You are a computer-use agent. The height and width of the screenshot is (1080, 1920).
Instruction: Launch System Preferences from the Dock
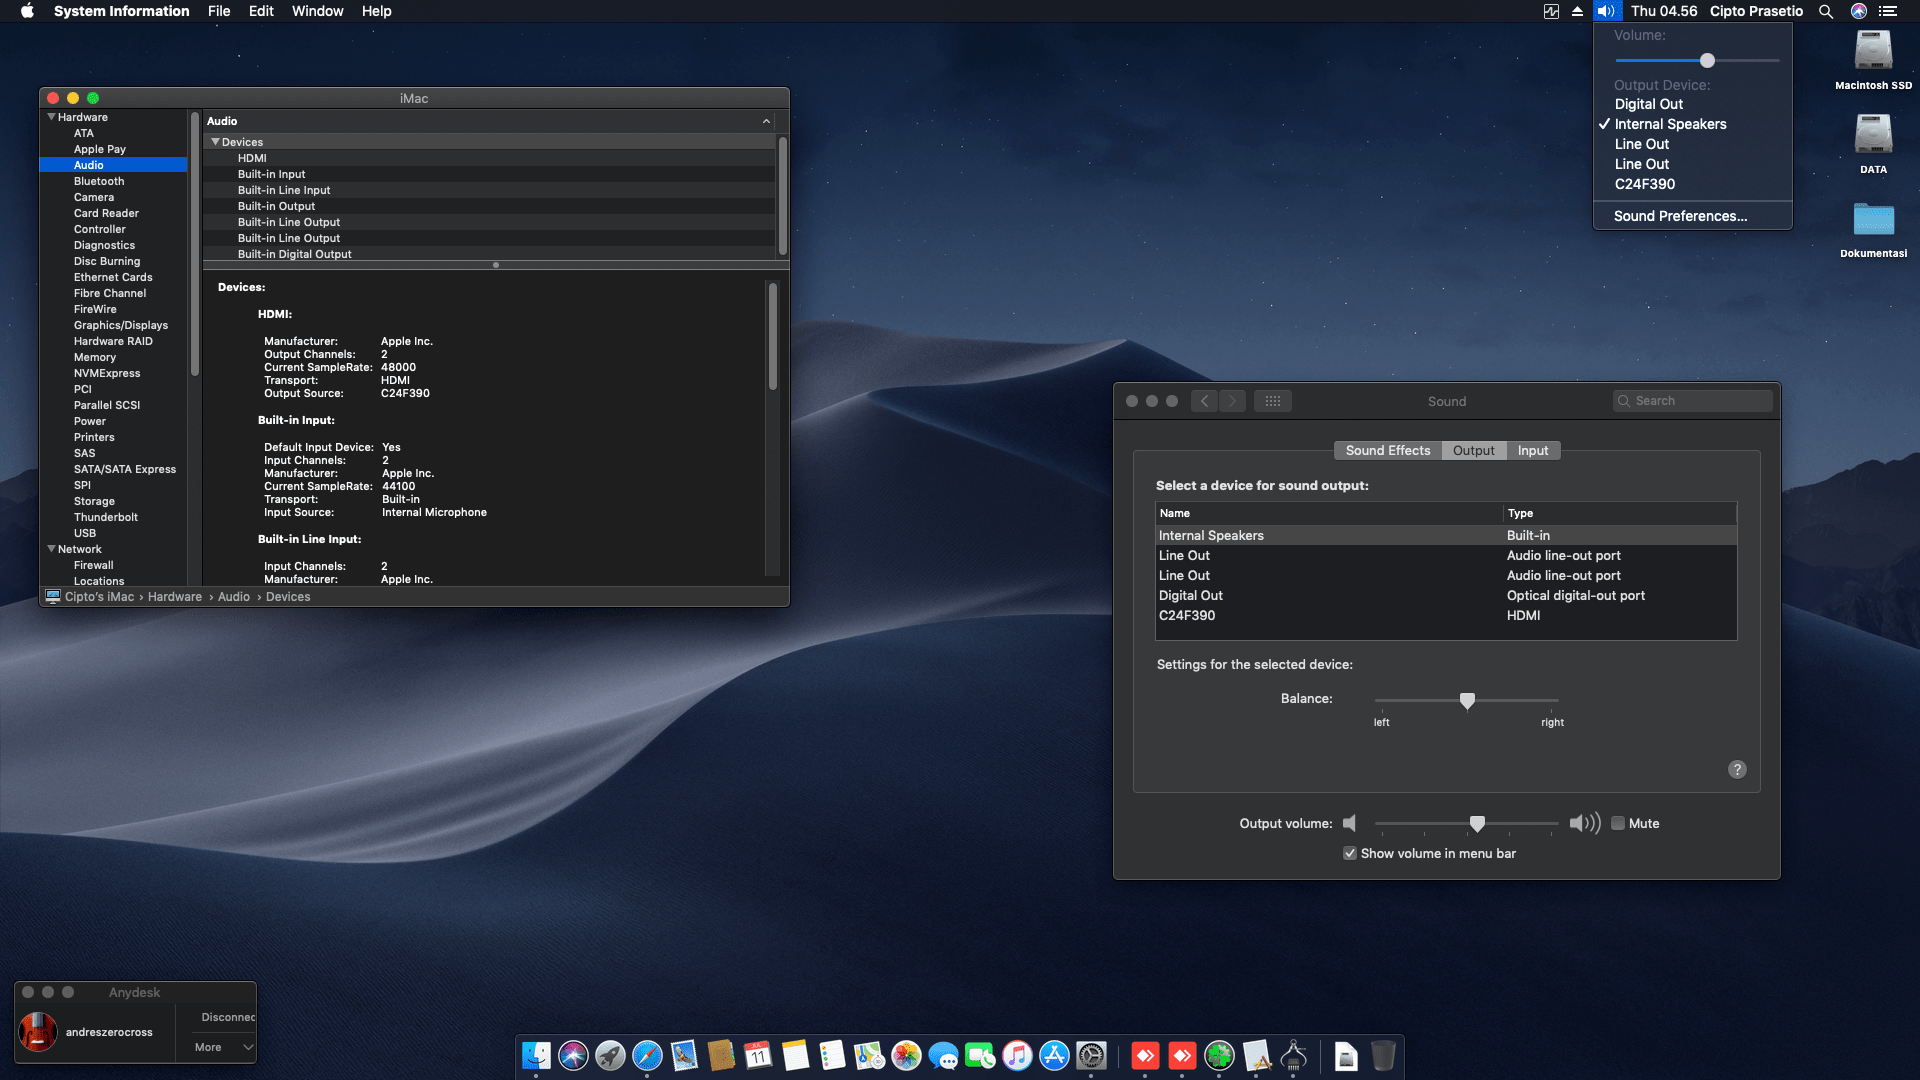click(1091, 1055)
